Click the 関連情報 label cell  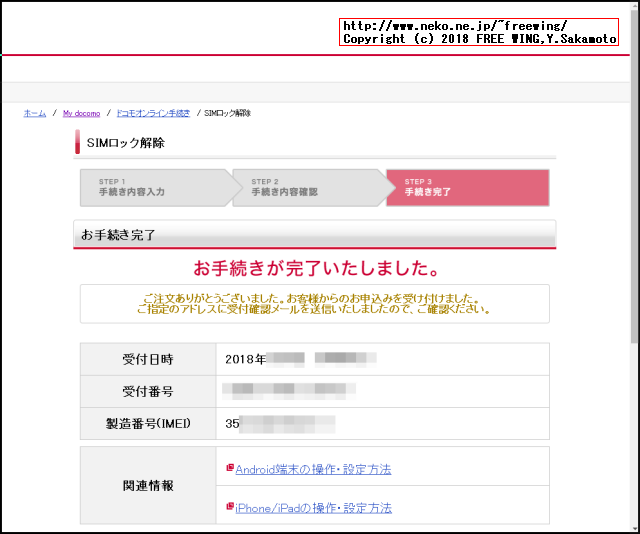(x=148, y=485)
